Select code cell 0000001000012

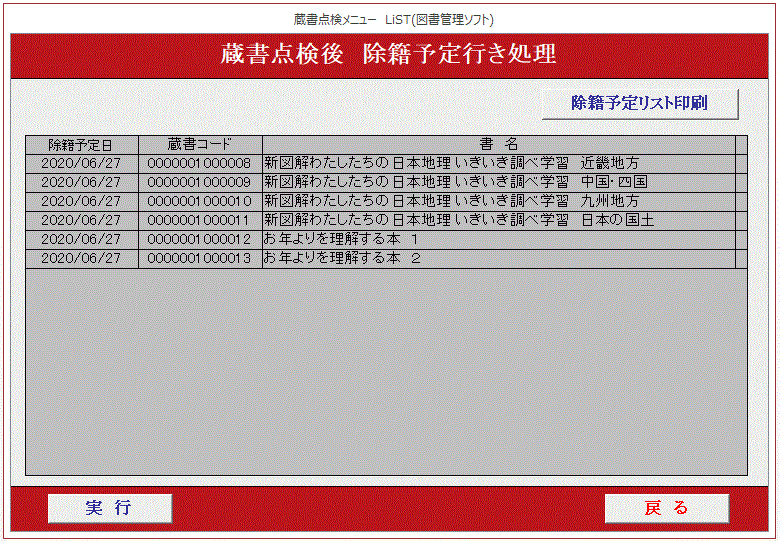tap(200, 239)
